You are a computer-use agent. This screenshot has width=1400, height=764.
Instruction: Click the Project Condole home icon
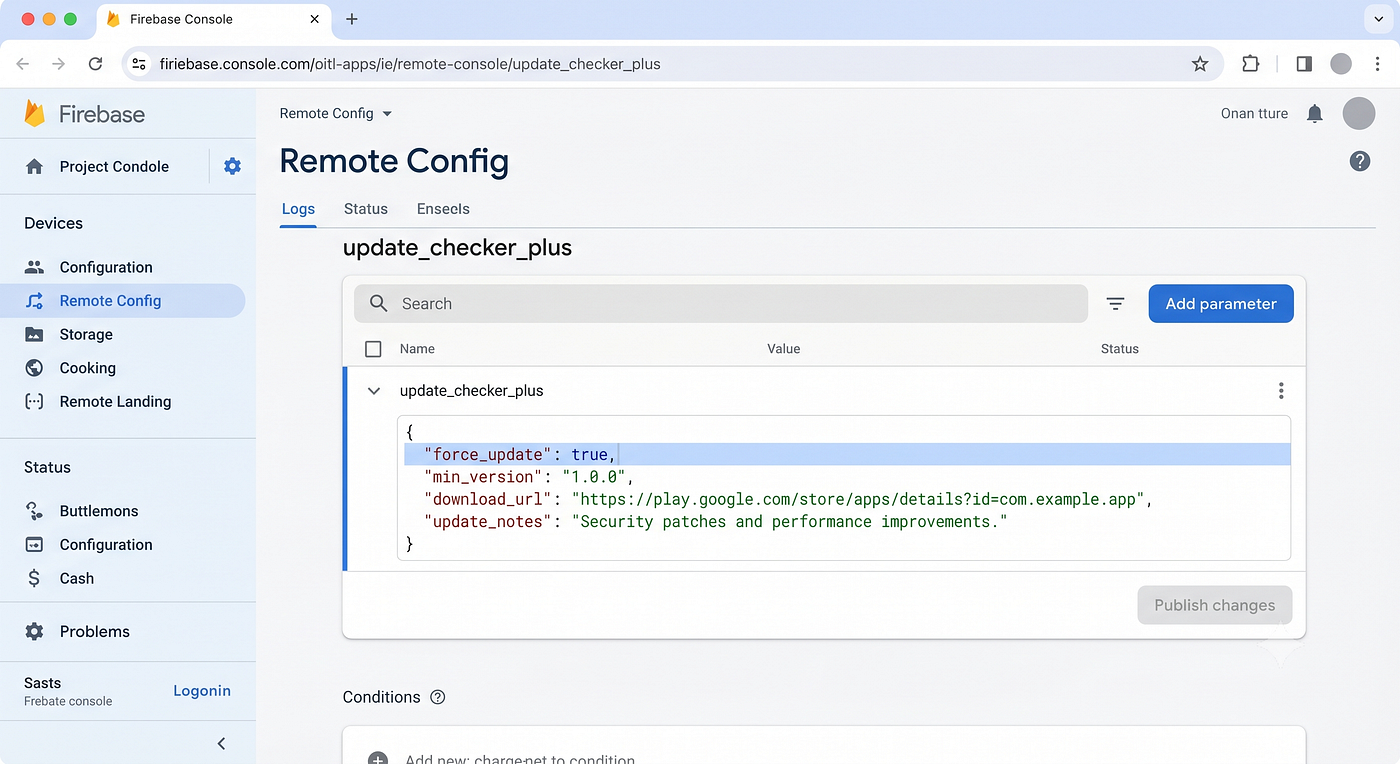(35, 166)
